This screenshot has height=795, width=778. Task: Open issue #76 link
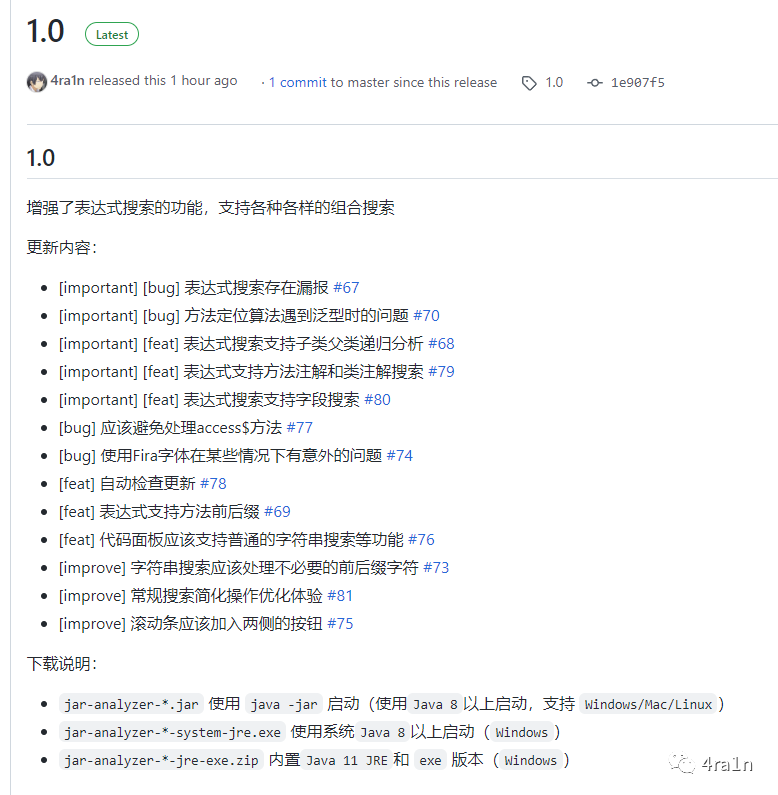[421, 539]
